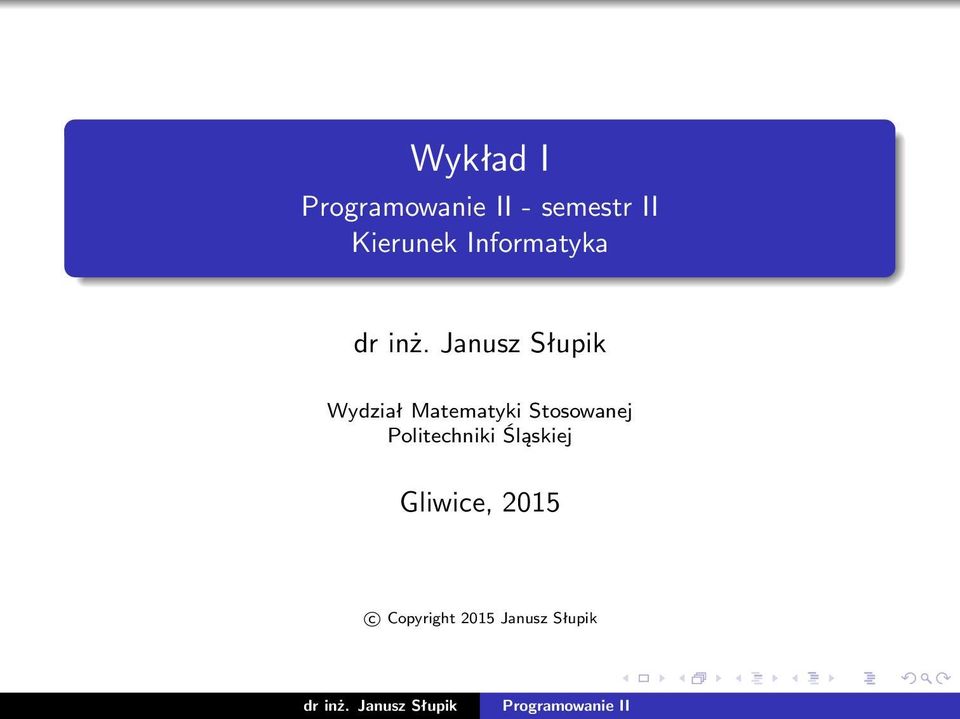Go to the previous slide using the left arrow

[626, 678]
